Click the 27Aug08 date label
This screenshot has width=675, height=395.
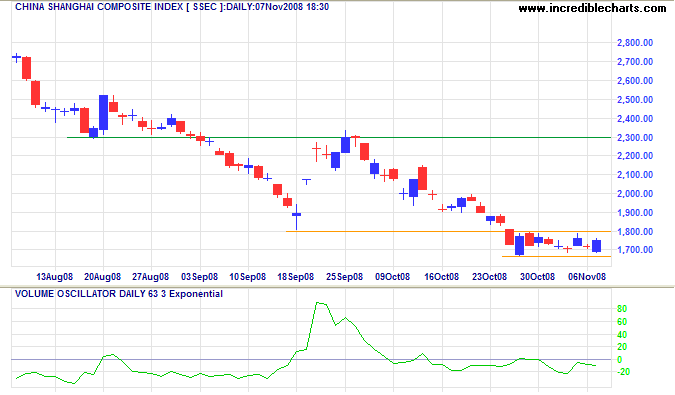[x=151, y=277]
